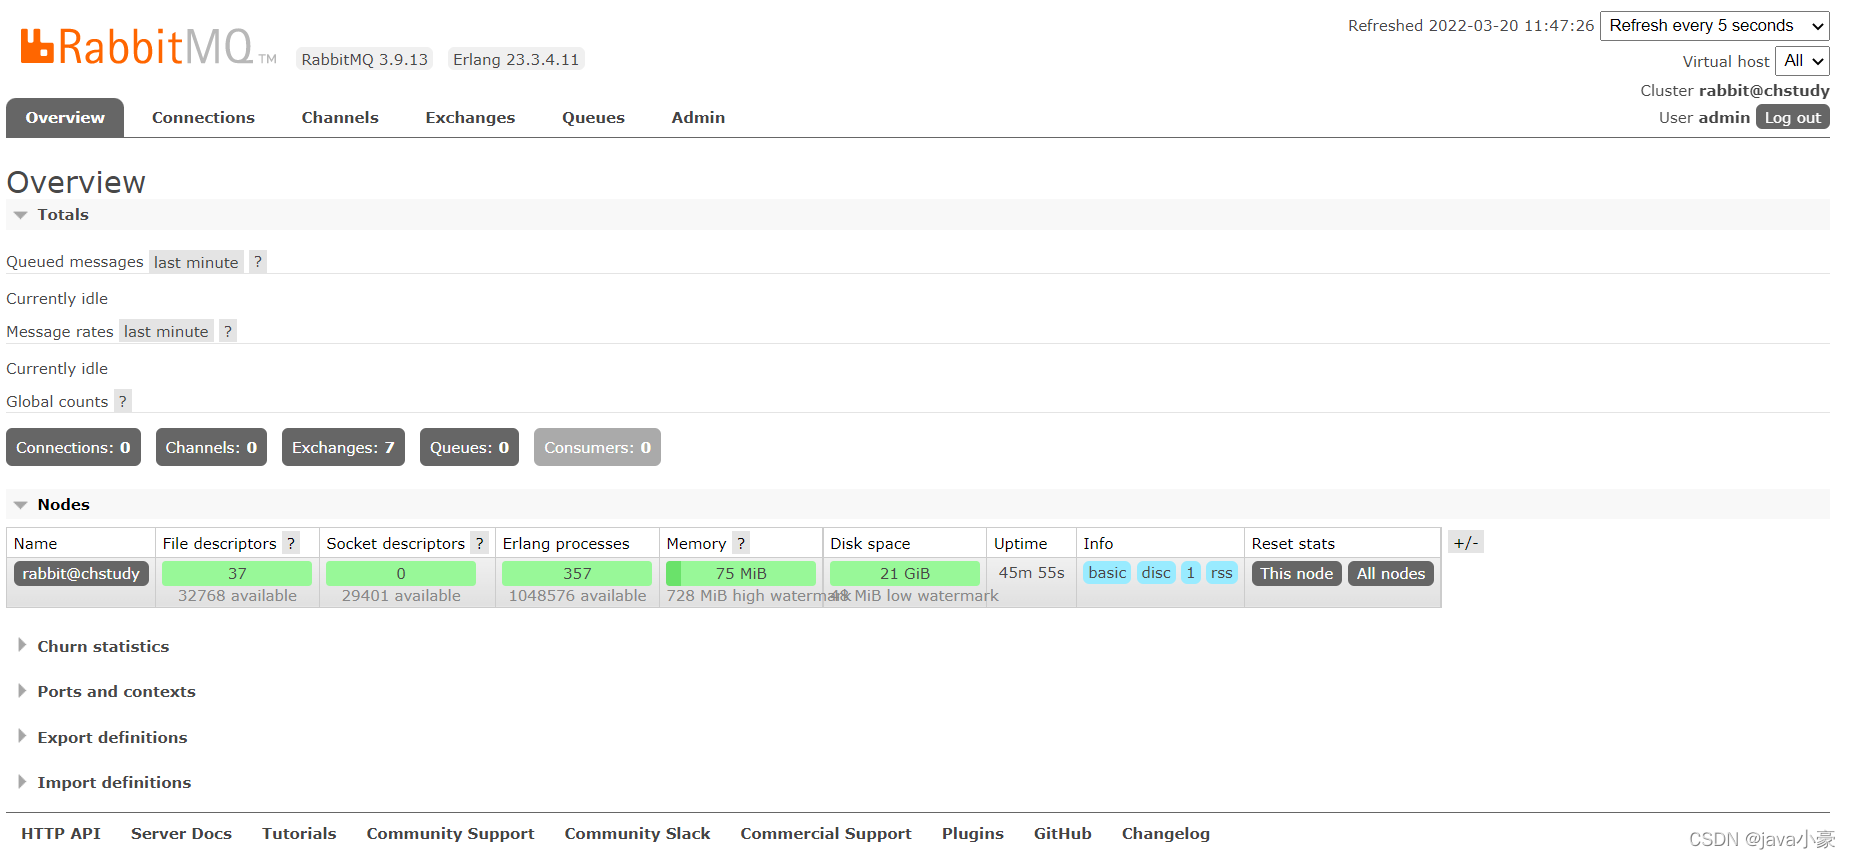Click the 29401 available text
1850x859 pixels.
(401, 595)
